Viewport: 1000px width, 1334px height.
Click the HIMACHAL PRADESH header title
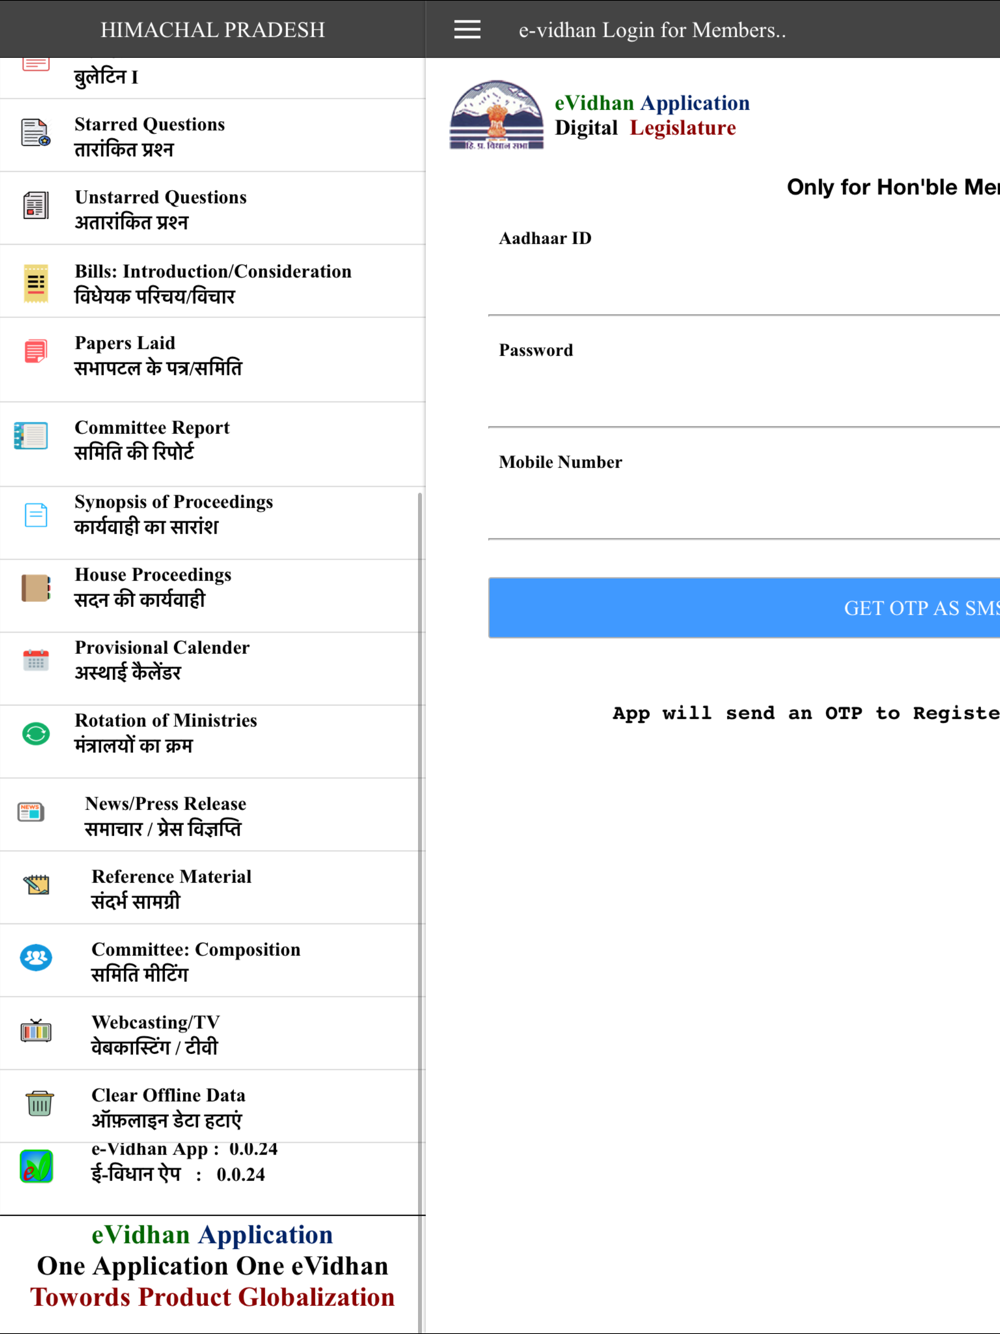212,30
